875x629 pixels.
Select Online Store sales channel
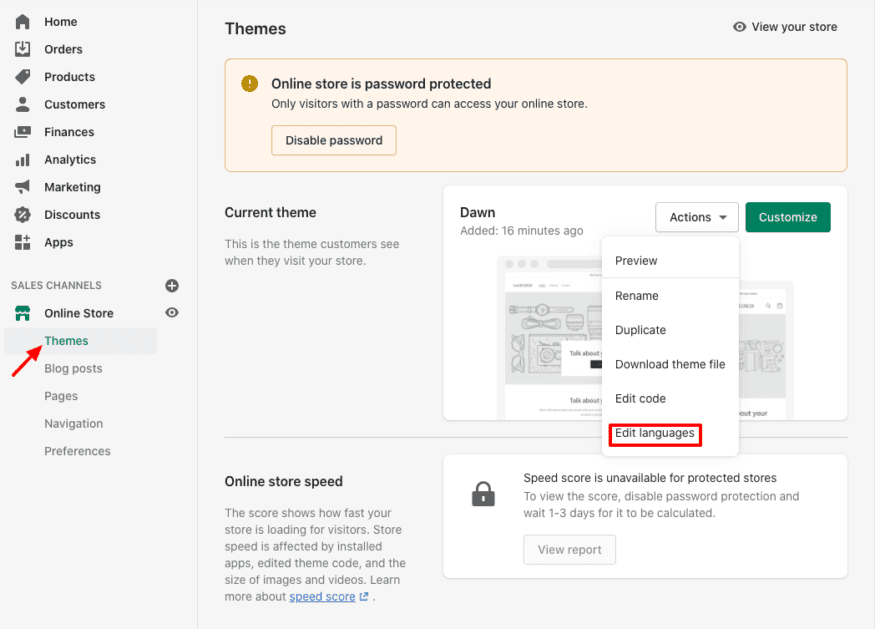pyautogui.click(x=79, y=313)
